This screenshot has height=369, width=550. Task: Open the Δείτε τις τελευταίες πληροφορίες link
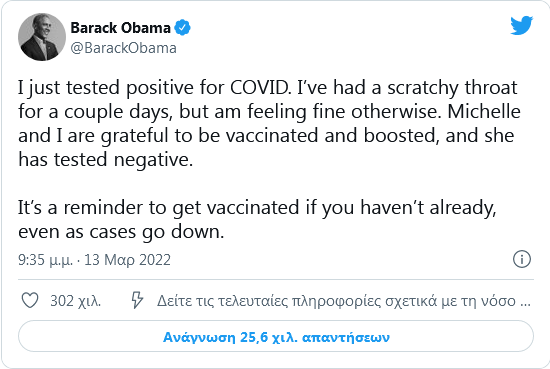343,301
